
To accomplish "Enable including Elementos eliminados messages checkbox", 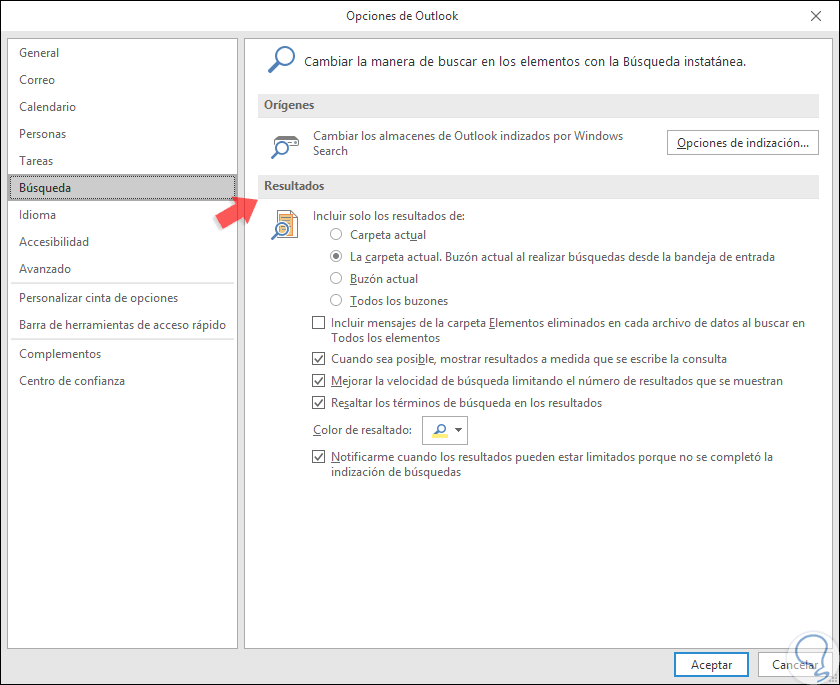I will [x=318, y=322].
